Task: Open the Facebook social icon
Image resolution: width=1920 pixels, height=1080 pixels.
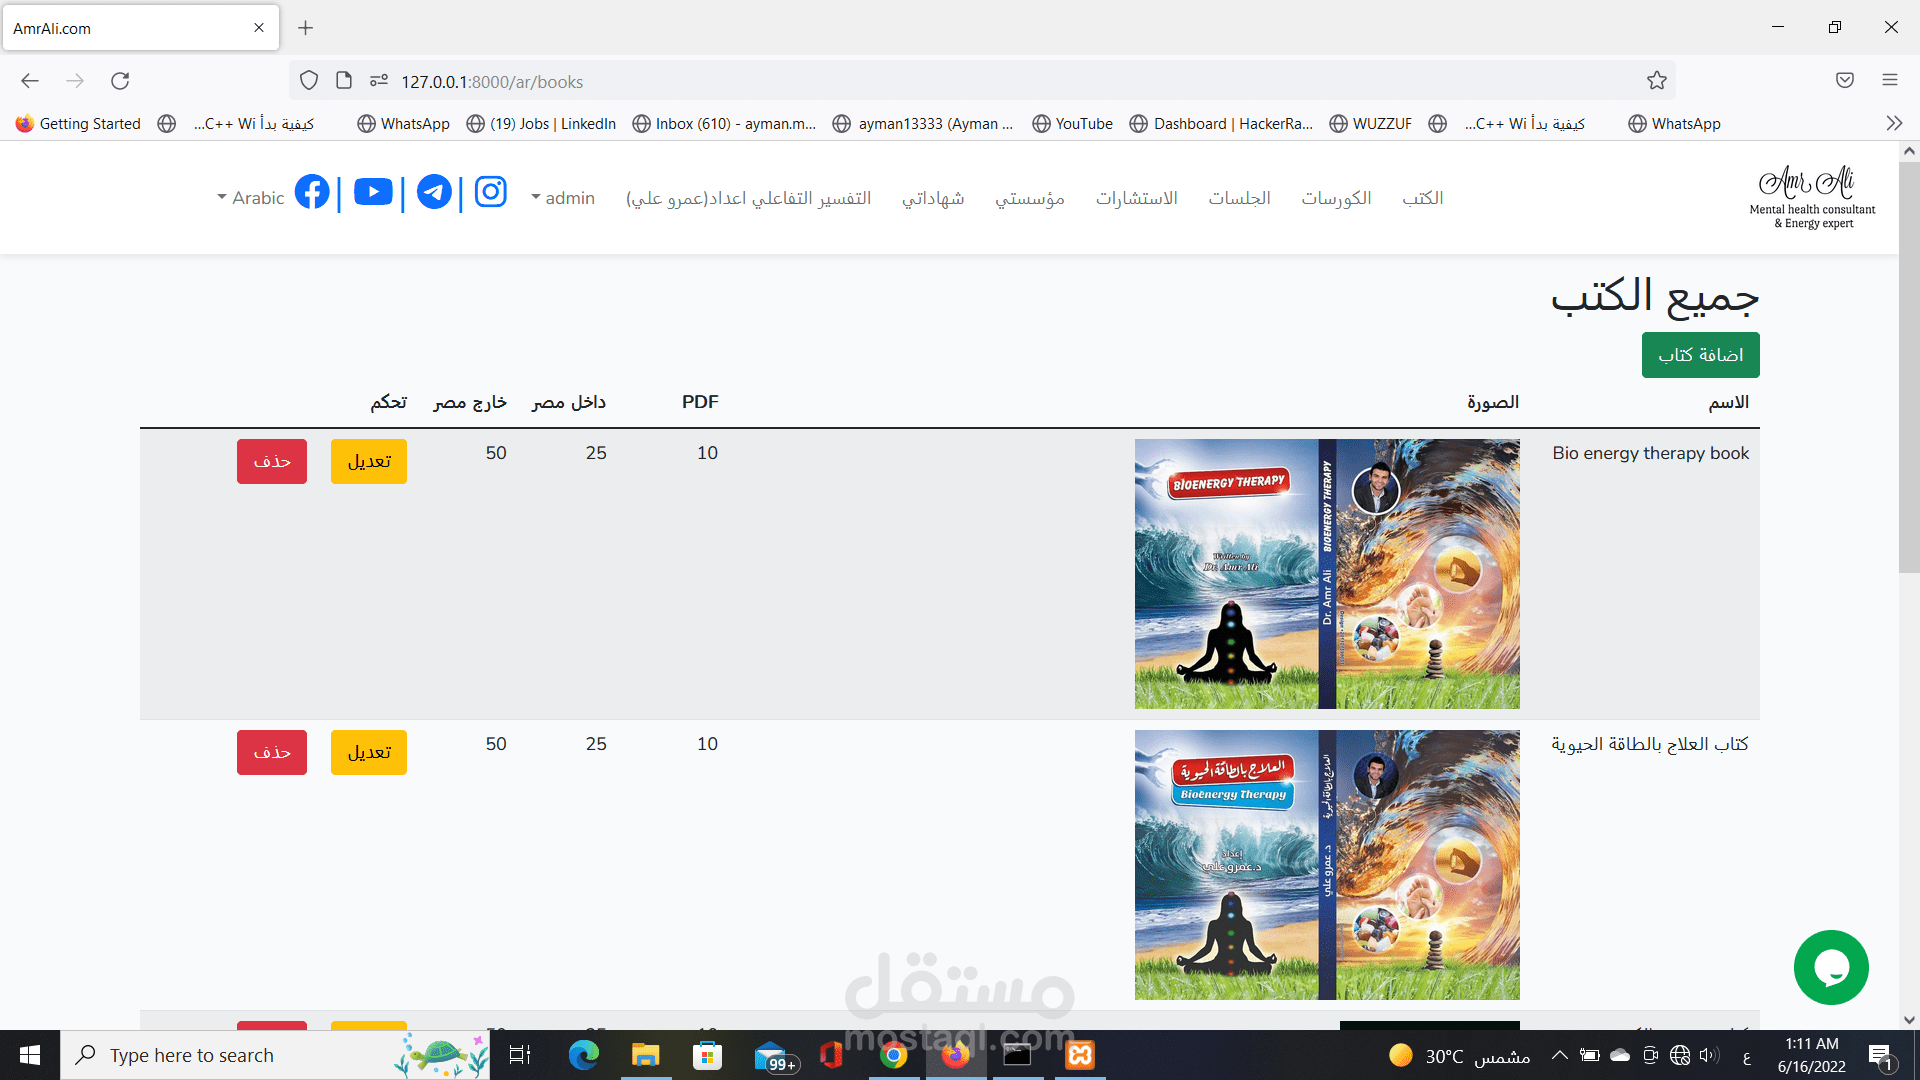Action: click(x=312, y=192)
